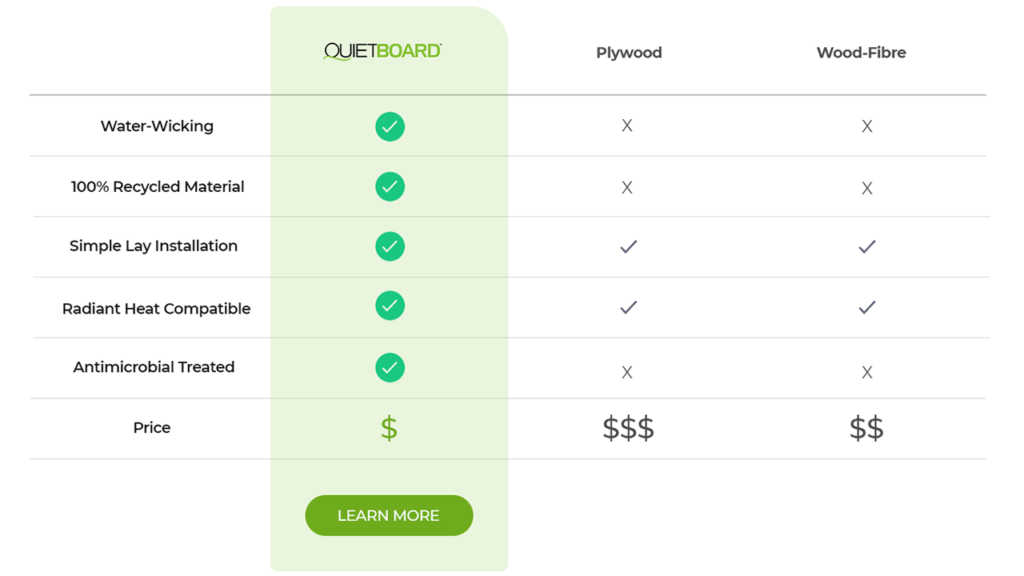Select the Plywood column header
Screen dimensions: 1024x576
pyautogui.click(x=629, y=52)
